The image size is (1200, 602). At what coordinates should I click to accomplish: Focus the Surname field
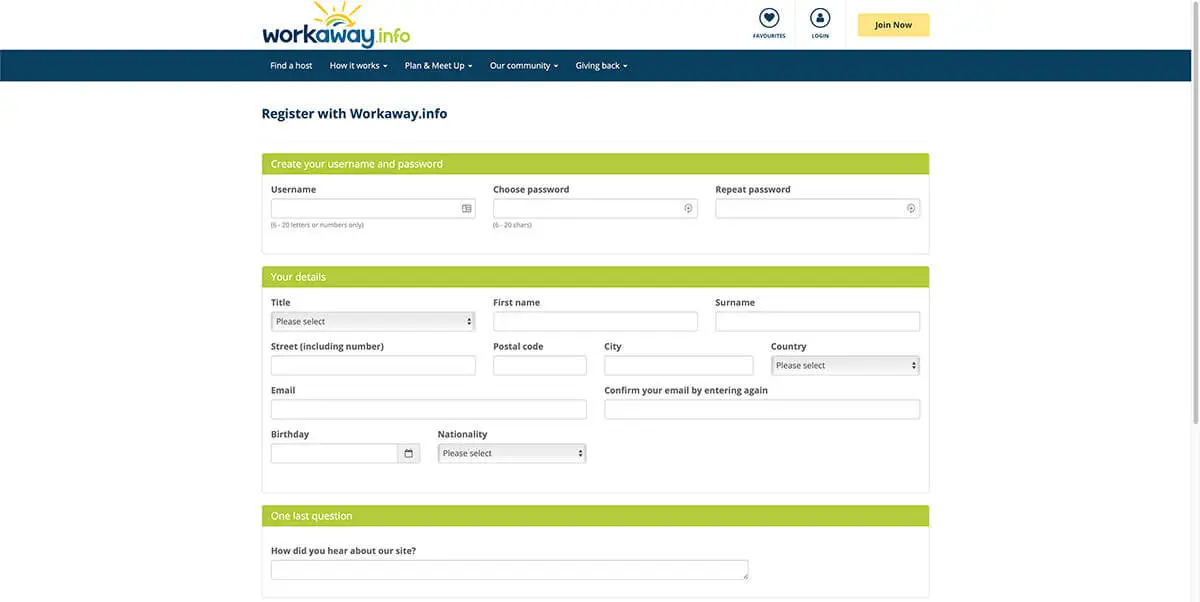818,322
